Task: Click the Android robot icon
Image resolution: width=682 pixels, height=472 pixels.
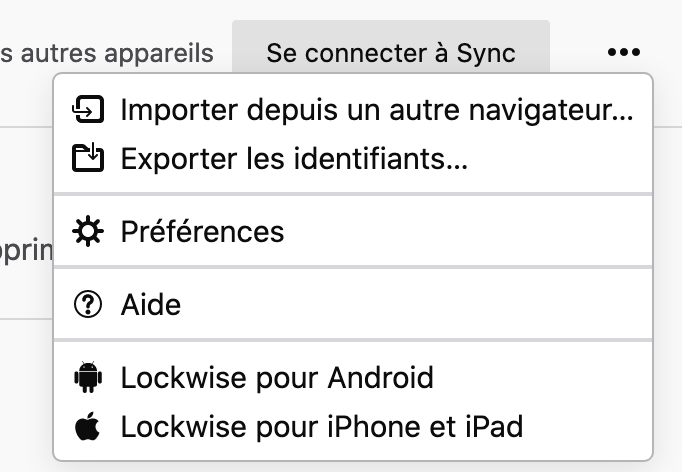Action: point(89,378)
